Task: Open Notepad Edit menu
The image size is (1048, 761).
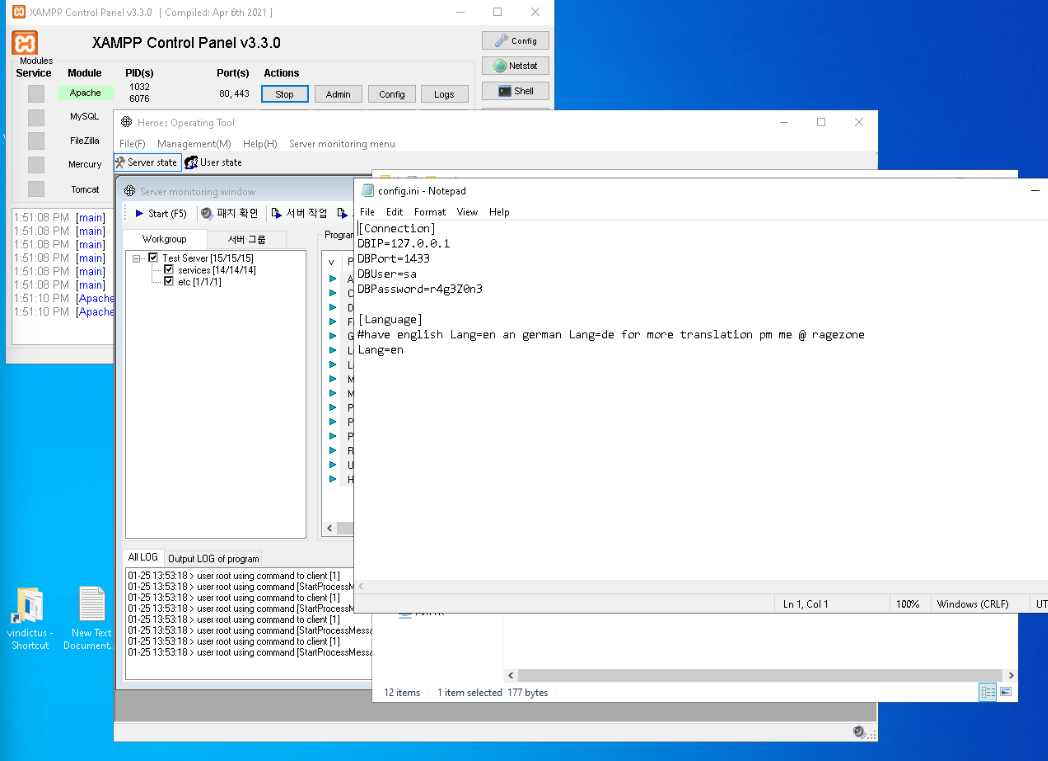Action: click(x=394, y=212)
